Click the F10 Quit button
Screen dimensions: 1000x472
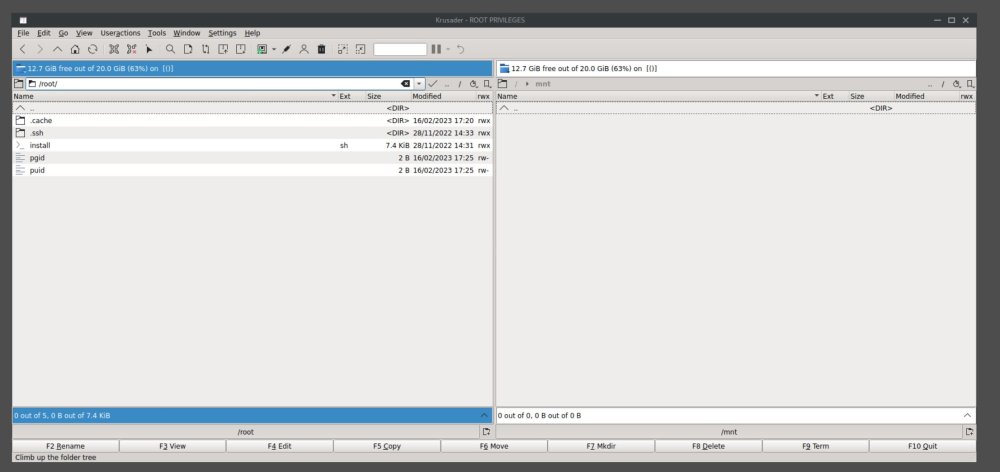(x=923, y=446)
